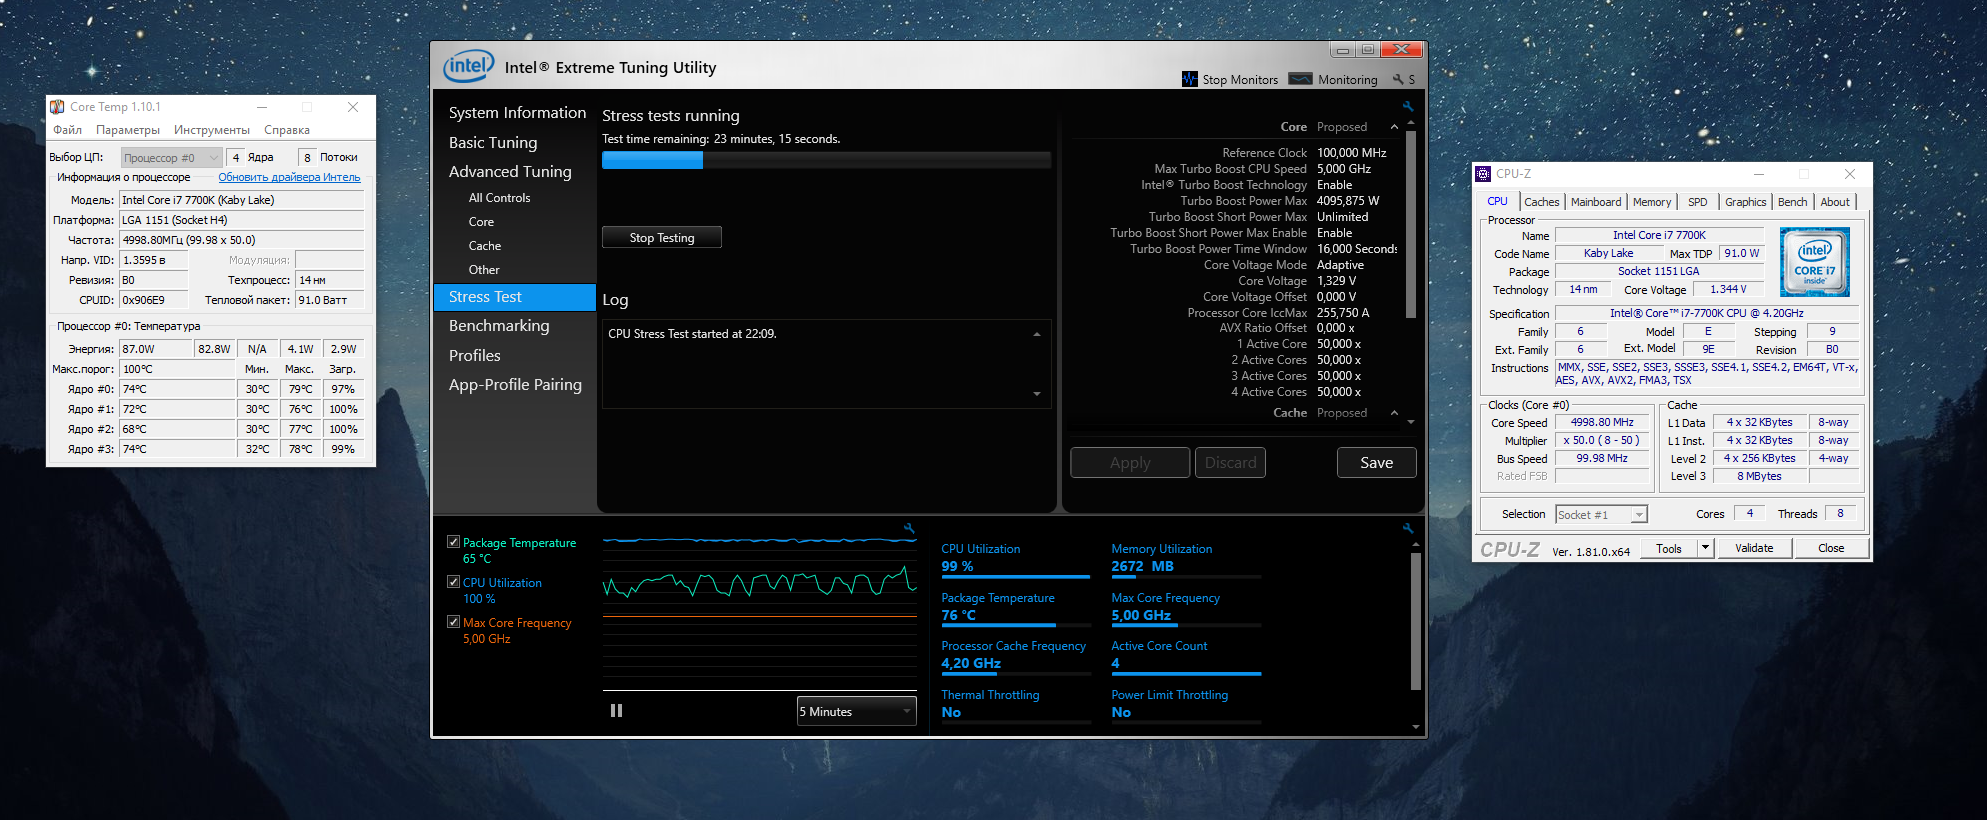Uncheck Max Core Frequency graph checkbox

point(453,622)
